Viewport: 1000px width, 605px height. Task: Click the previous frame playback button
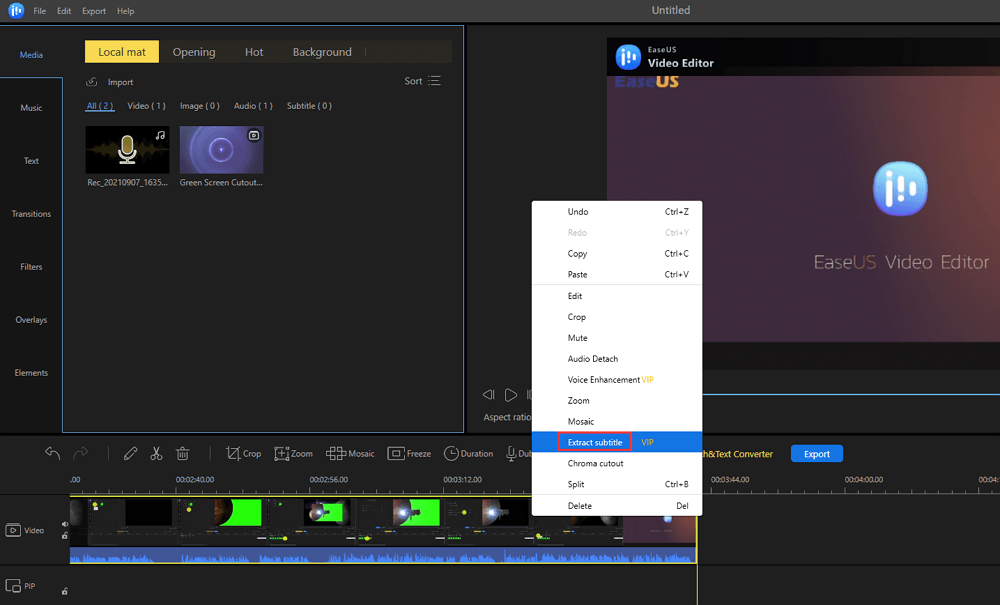(x=489, y=395)
